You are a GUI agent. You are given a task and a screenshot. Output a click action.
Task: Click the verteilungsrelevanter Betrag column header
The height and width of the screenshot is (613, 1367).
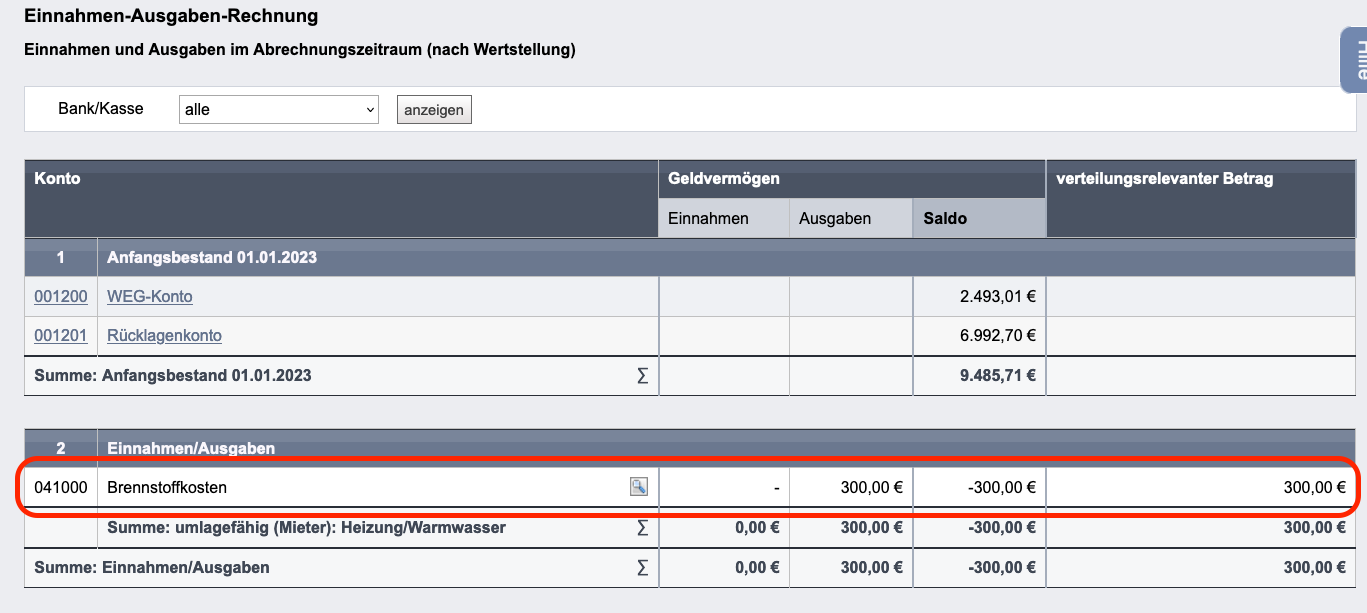pyautogui.click(x=1164, y=179)
